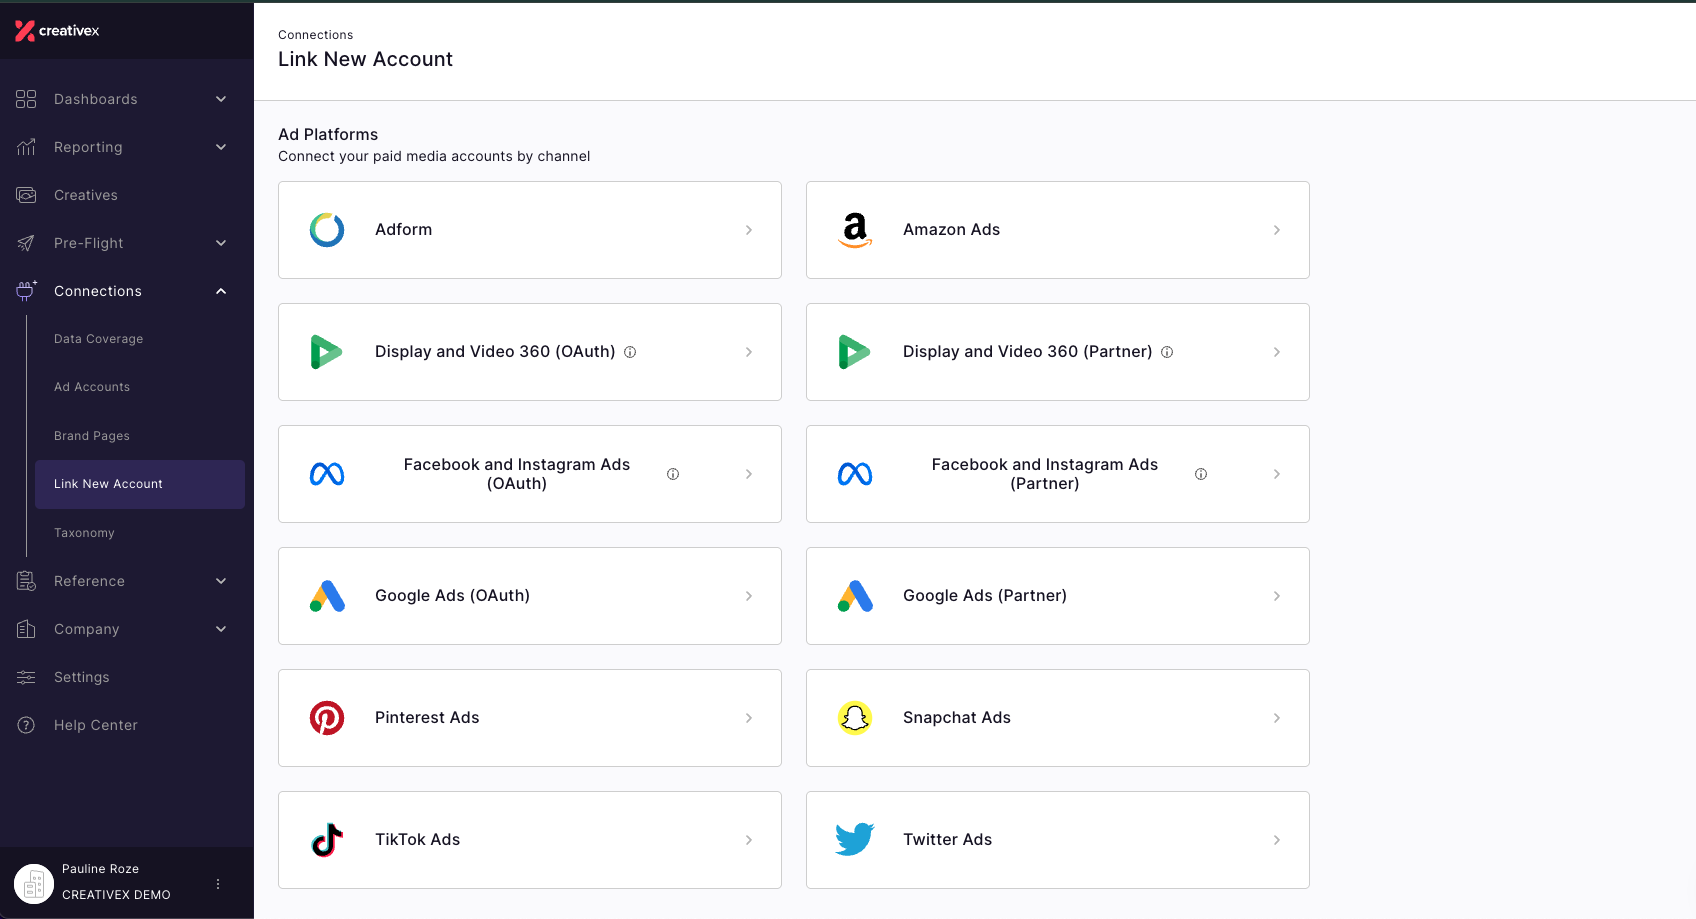Open the user options three-dot menu
The height and width of the screenshot is (919, 1696).
coord(218,884)
